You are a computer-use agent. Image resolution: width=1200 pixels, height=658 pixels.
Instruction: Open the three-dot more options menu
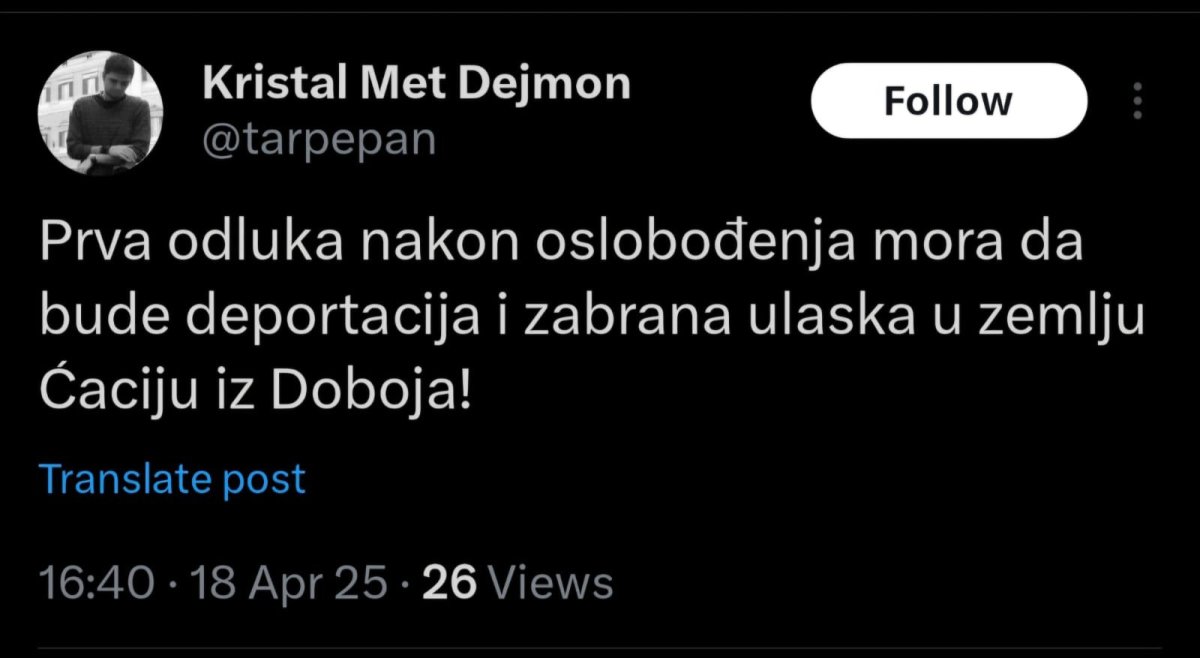coord(1137,101)
